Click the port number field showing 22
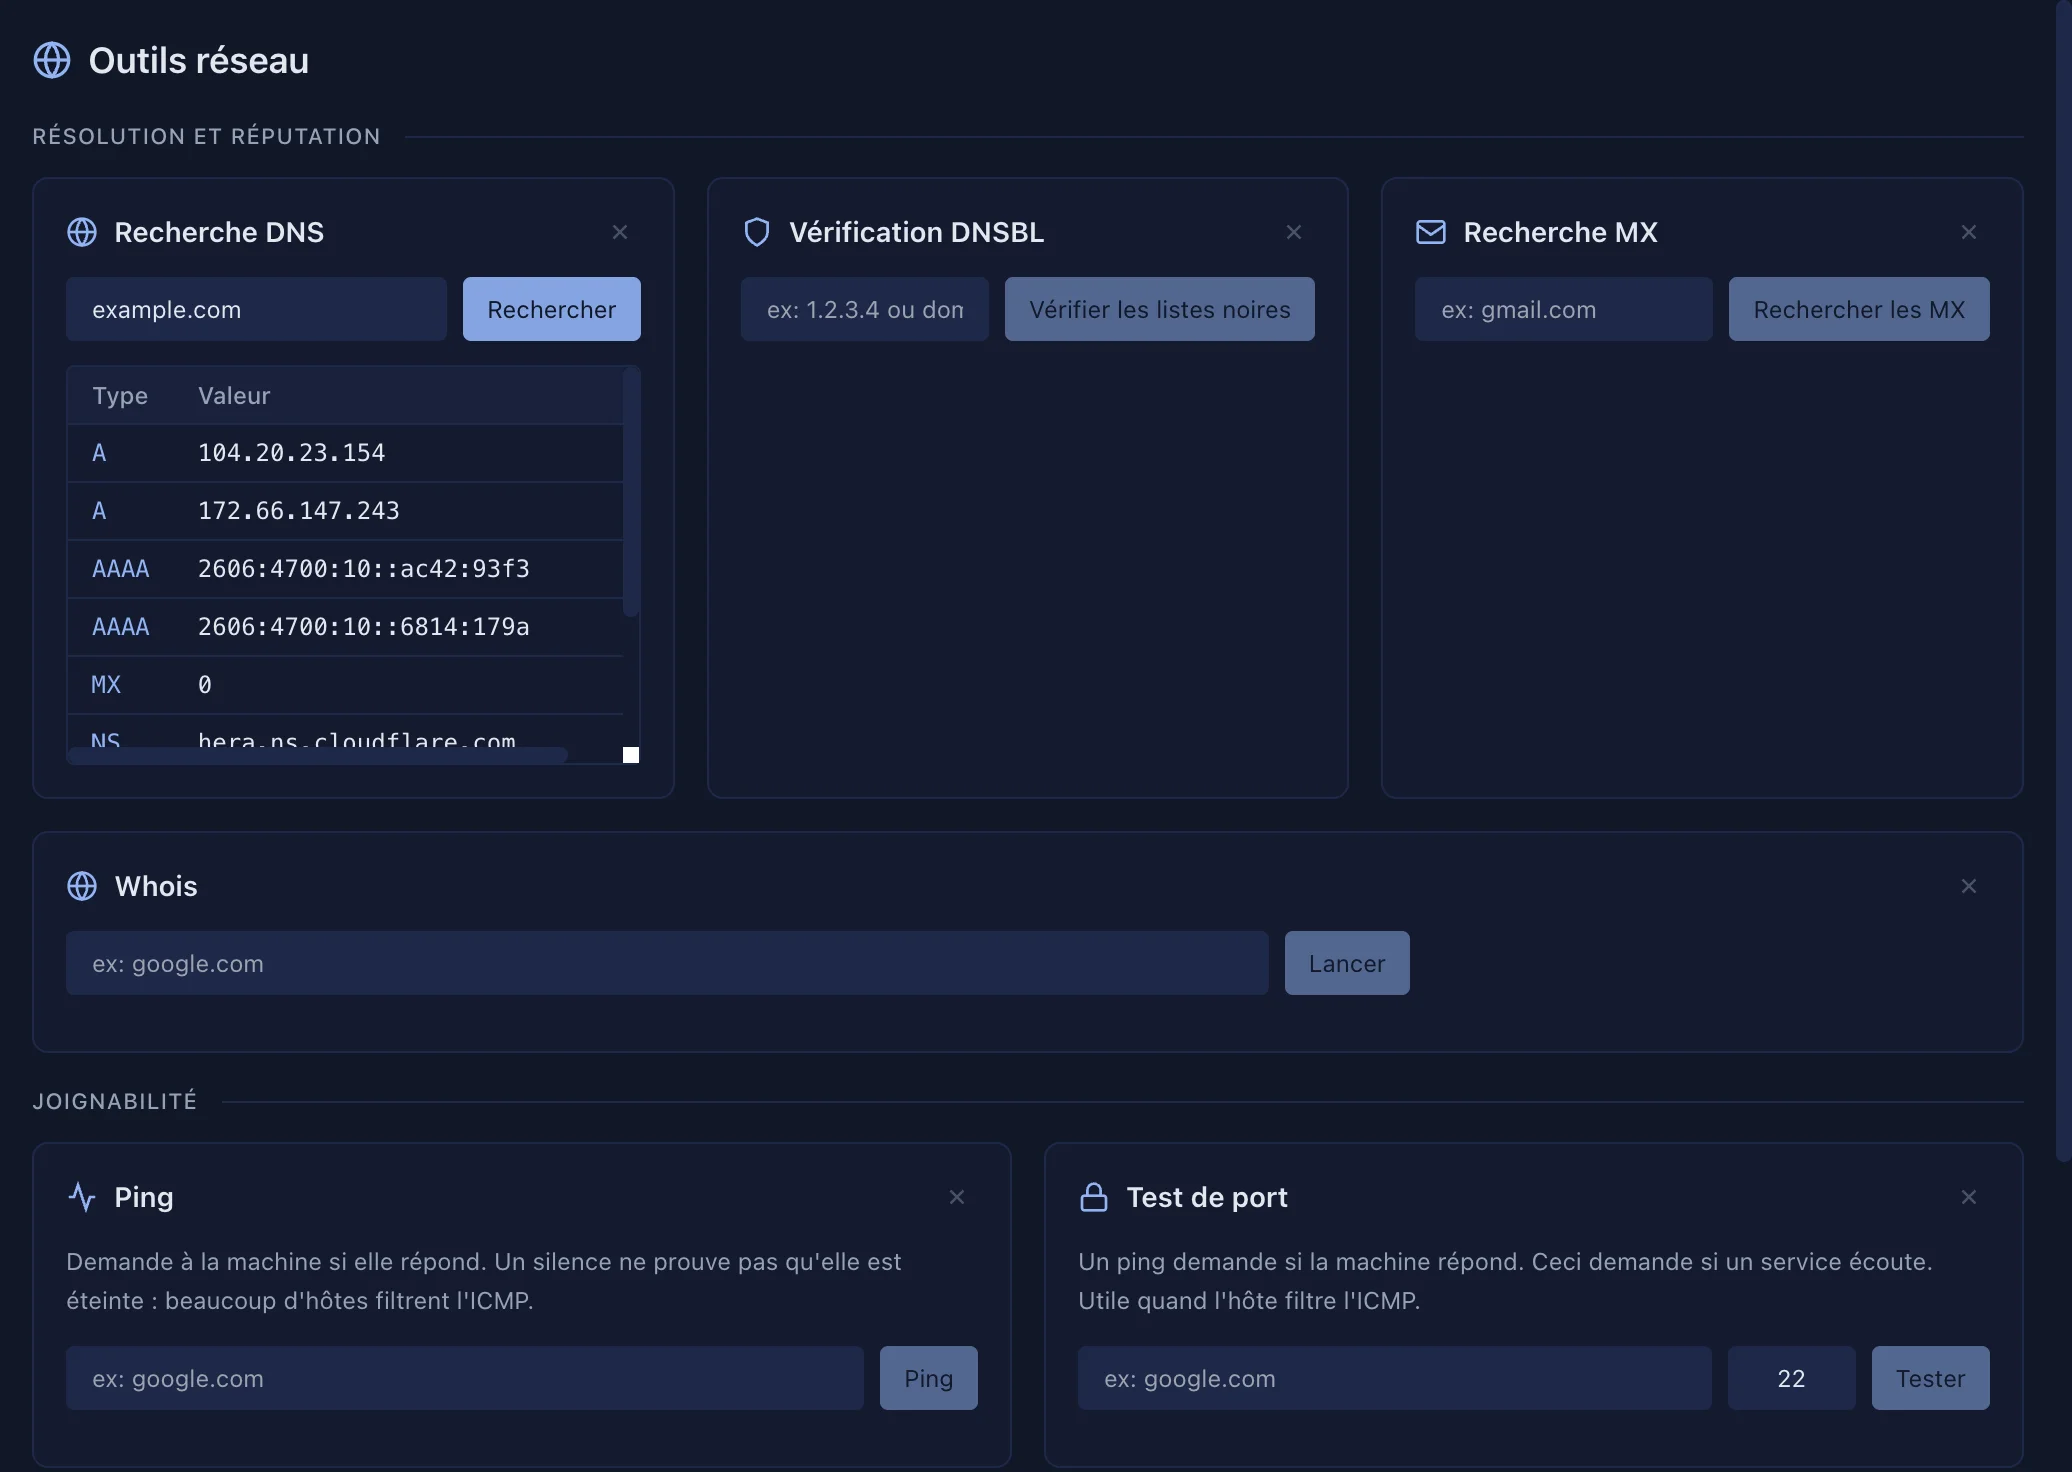Image resolution: width=2072 pixels, height=1472 pixels. click(1792, 1378)
